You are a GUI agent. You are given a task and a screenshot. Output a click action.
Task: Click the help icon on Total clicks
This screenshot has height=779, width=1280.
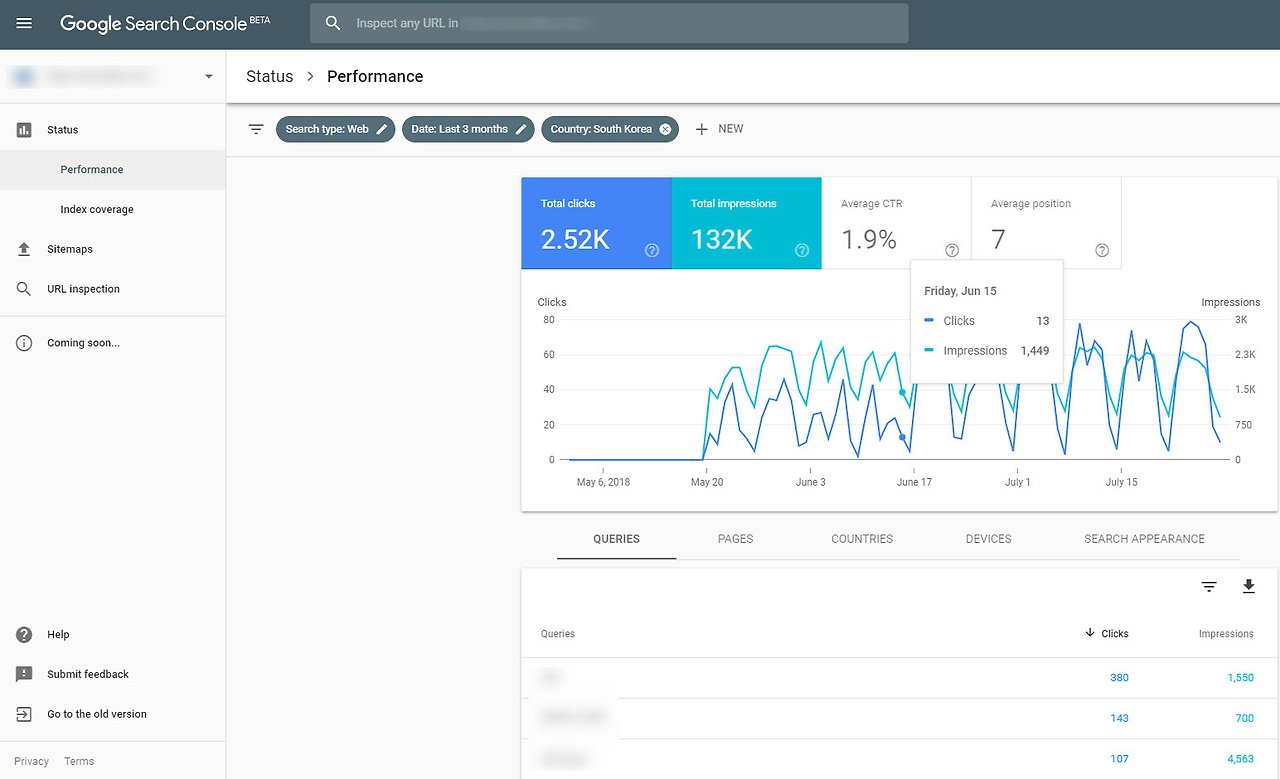(x=652, y=250)
